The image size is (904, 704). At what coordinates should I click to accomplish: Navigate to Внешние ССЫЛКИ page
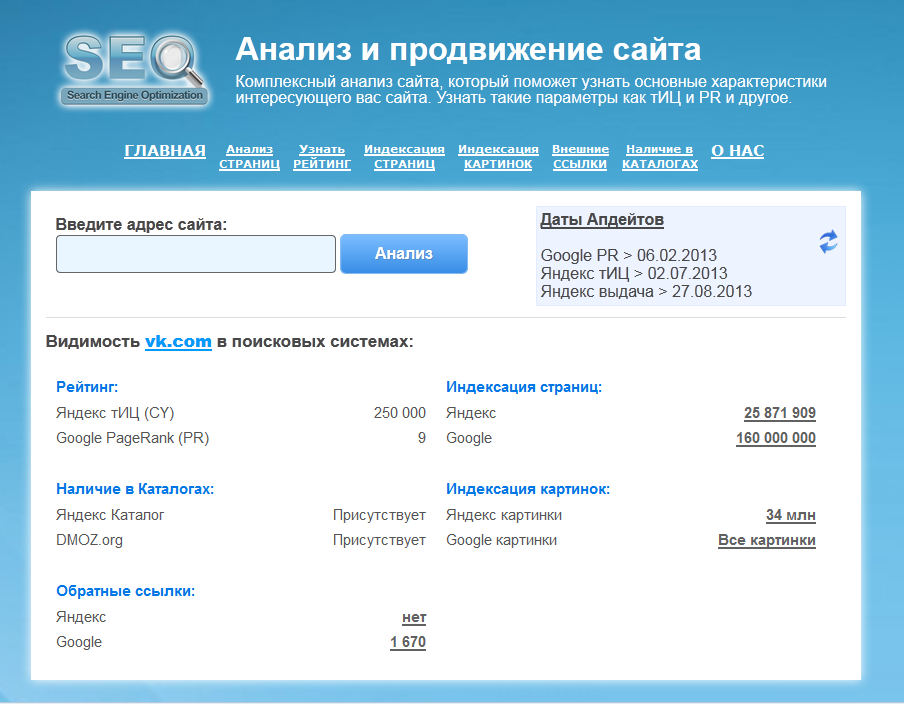point(580,157)
